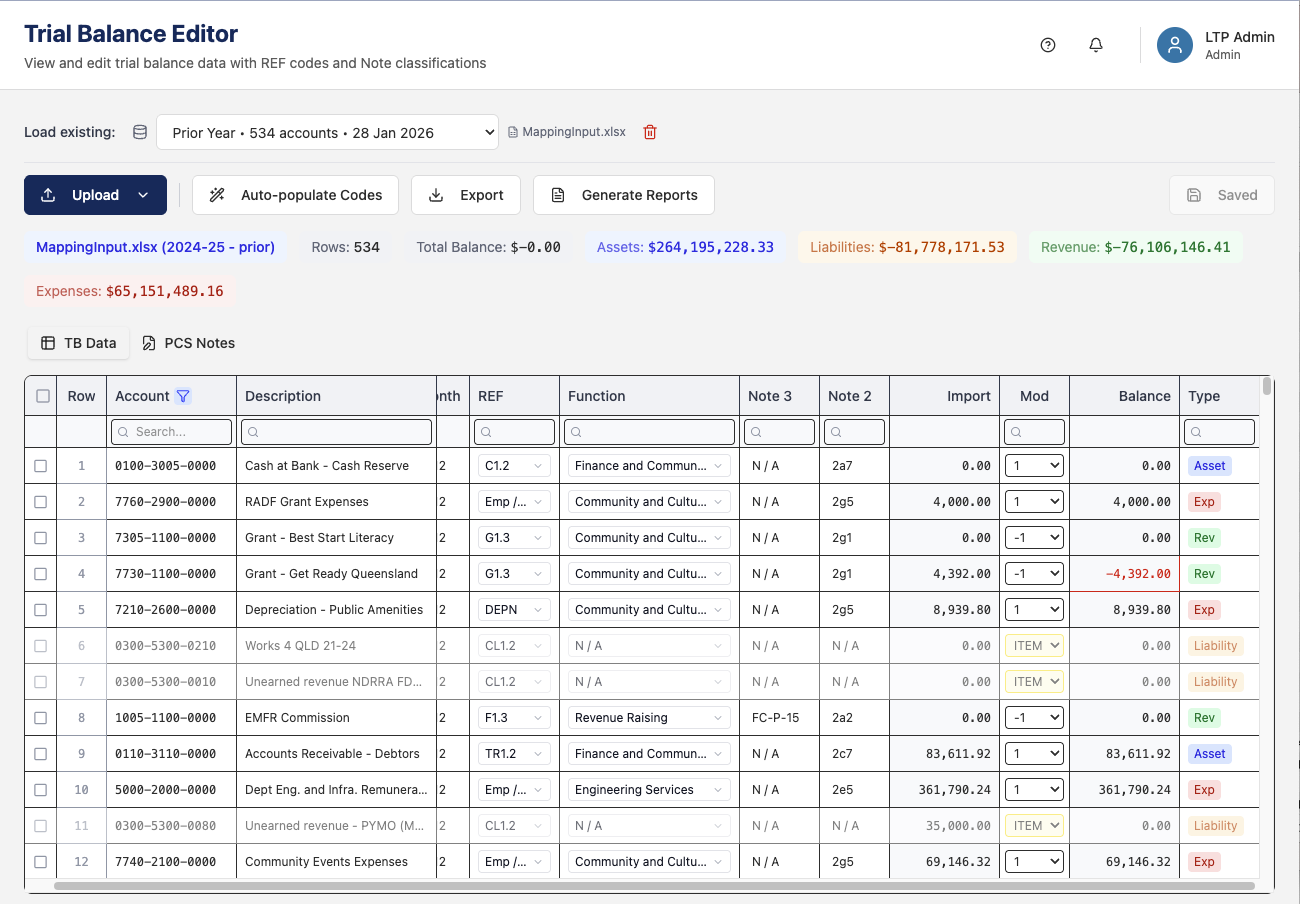
Task: Click the Account search input field
Action: (172, 432)
